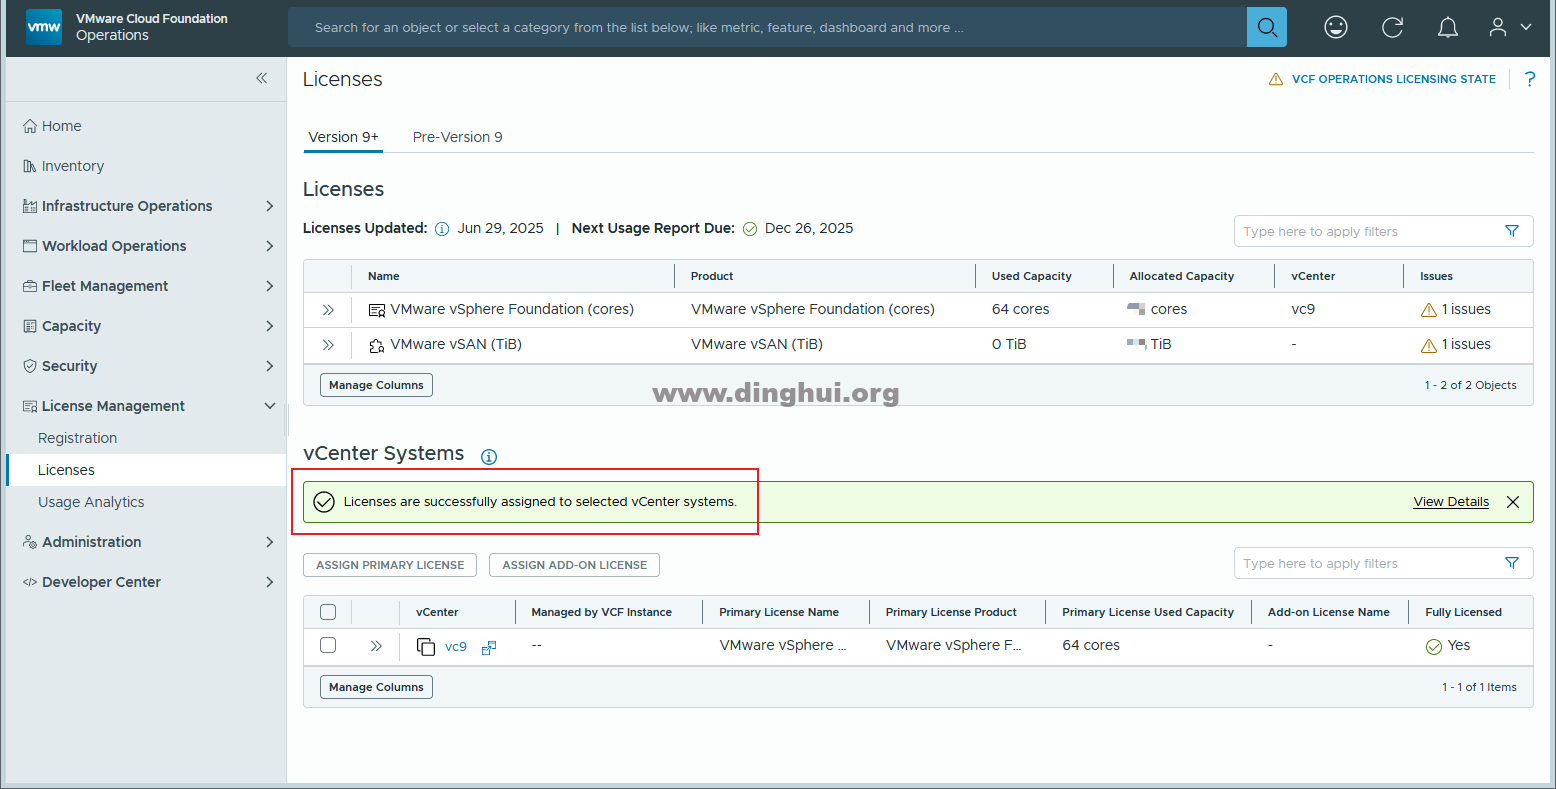Click the 0 TiB used capacity cell
The width and height of the screenshot is (1556, 789).
1009,344
